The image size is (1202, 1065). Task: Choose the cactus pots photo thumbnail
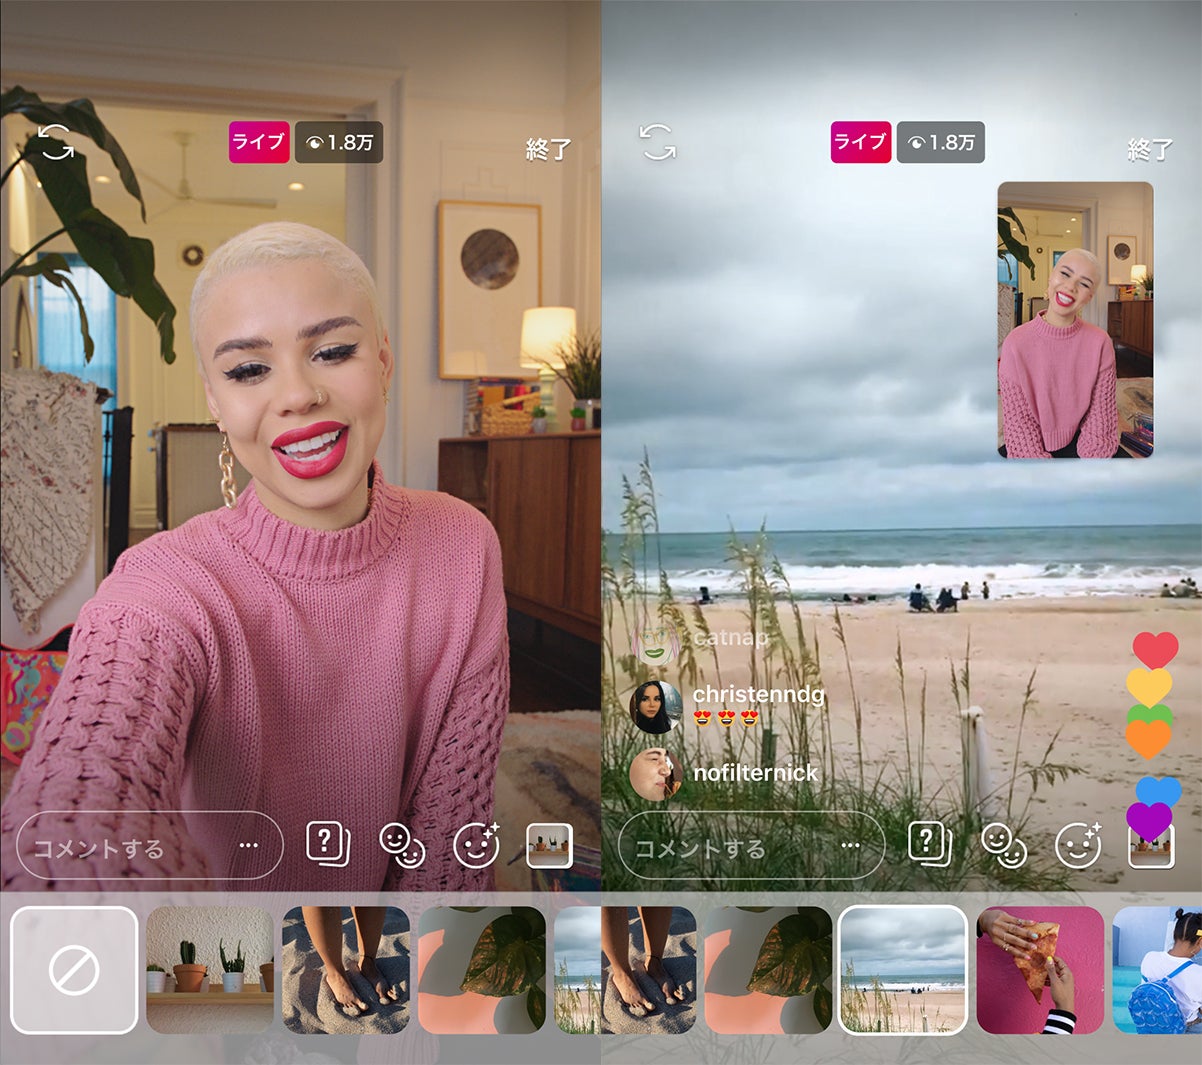[210, 970]
